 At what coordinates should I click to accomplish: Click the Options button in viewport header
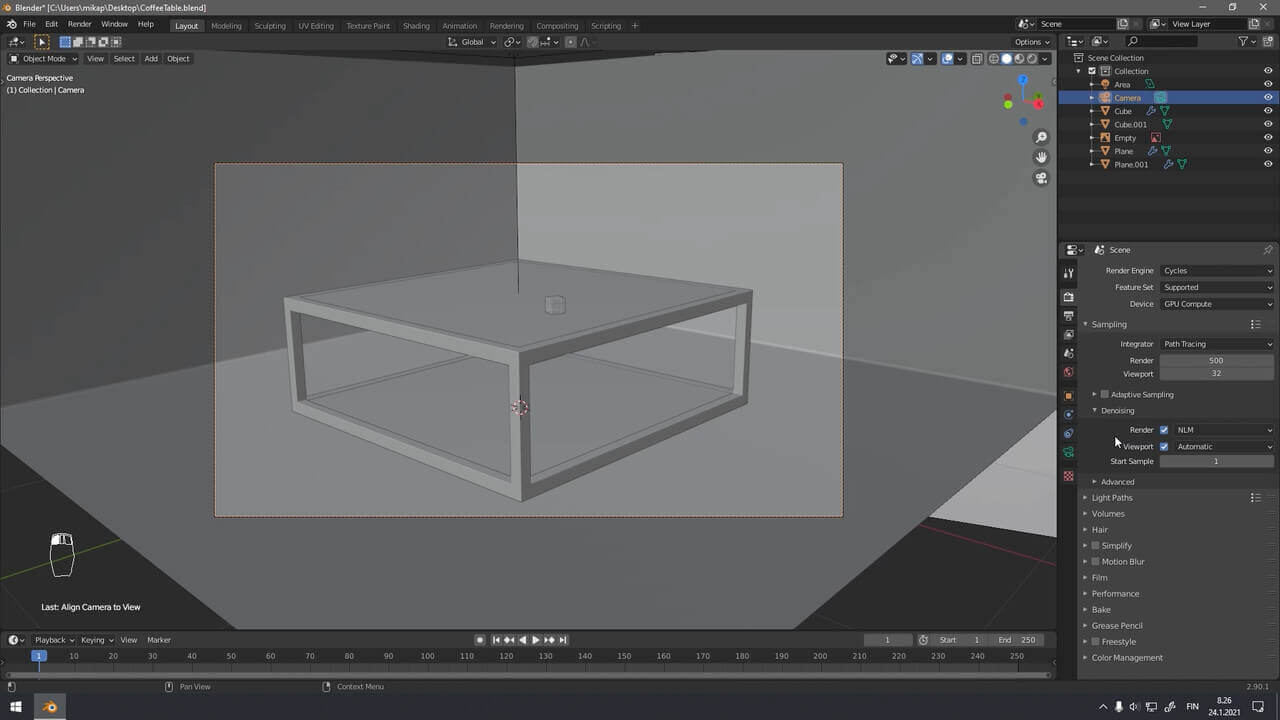(x=1031, y=42)
